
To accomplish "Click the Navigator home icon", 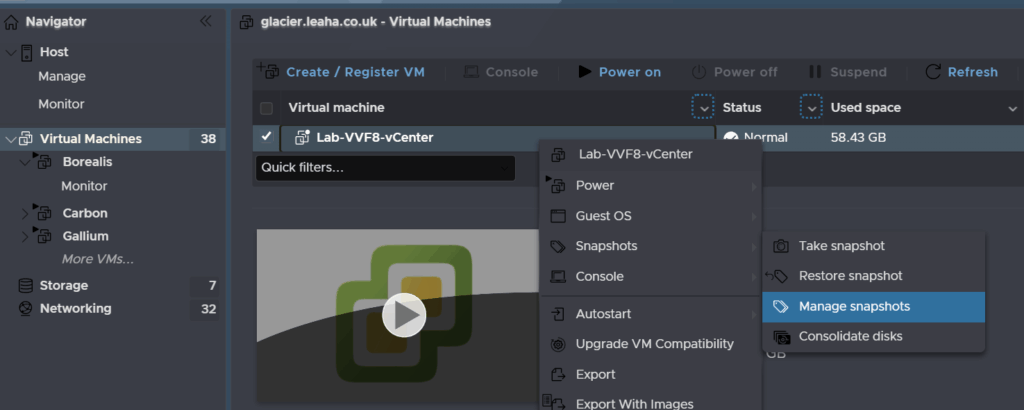I will (11, 22).
